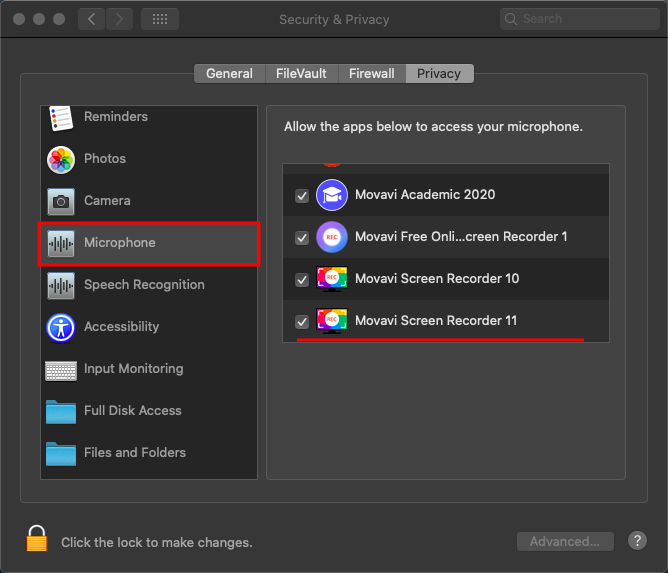Go back with the left arrow button
668x573 pixels.
point(92,19)
